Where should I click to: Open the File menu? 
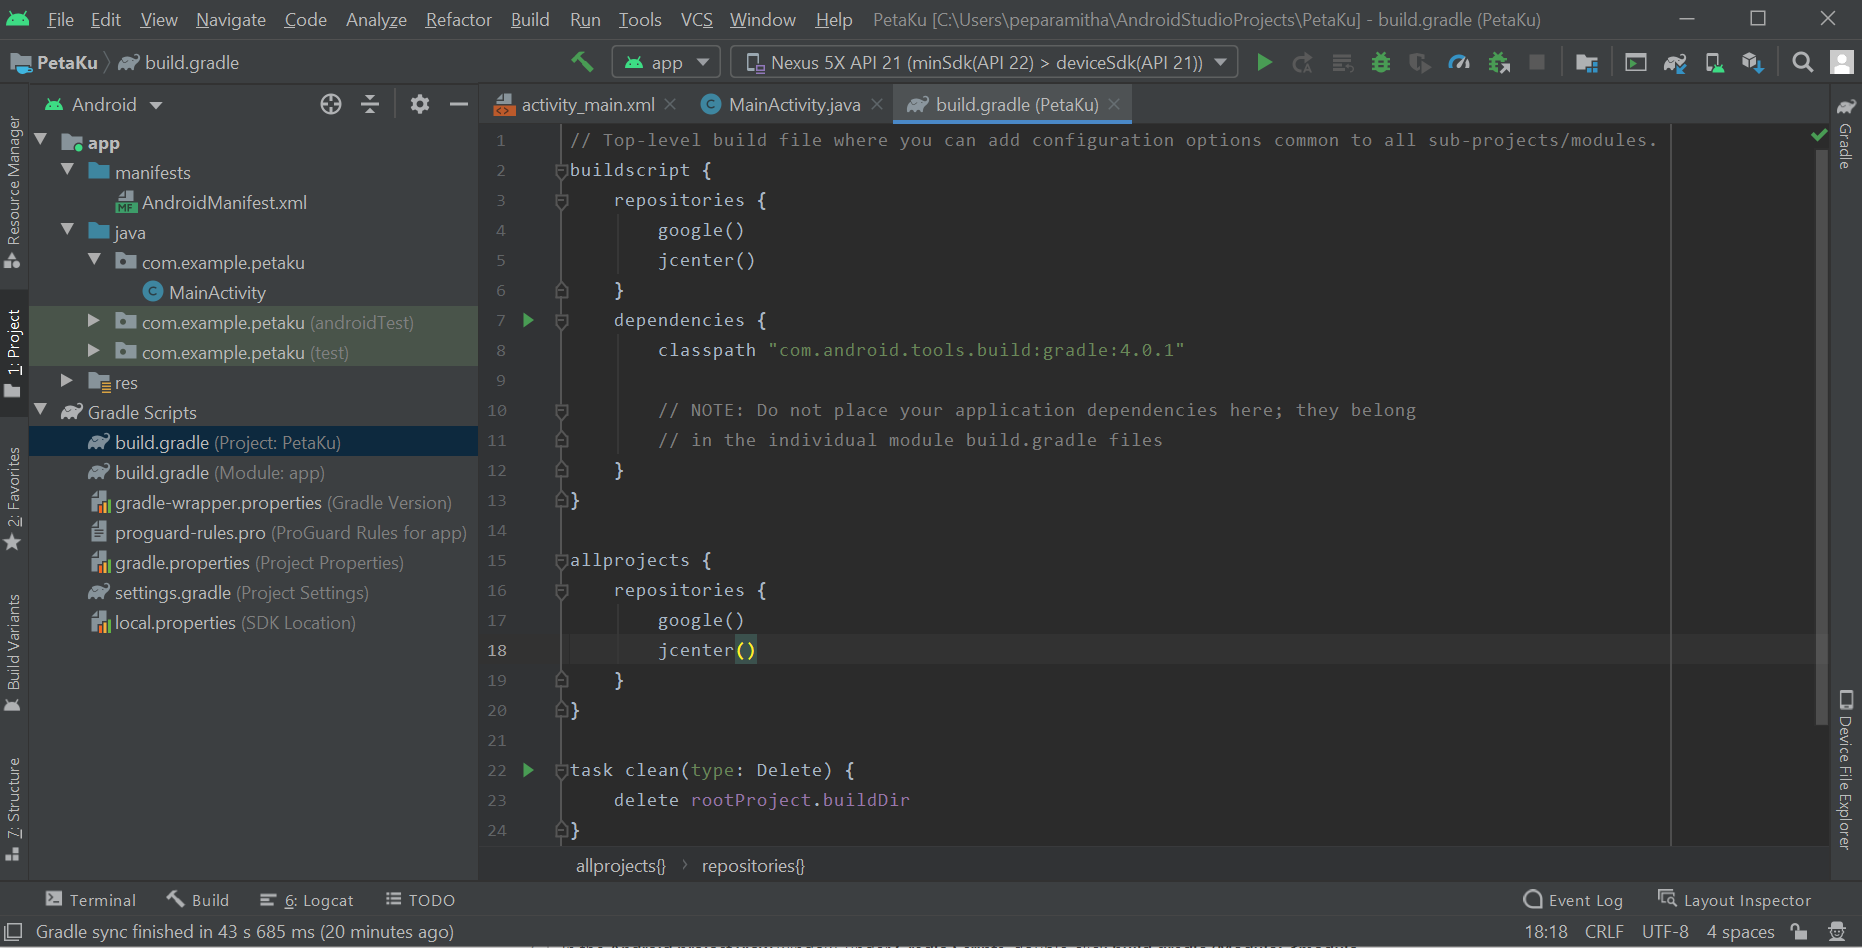[x=60, y=19]
